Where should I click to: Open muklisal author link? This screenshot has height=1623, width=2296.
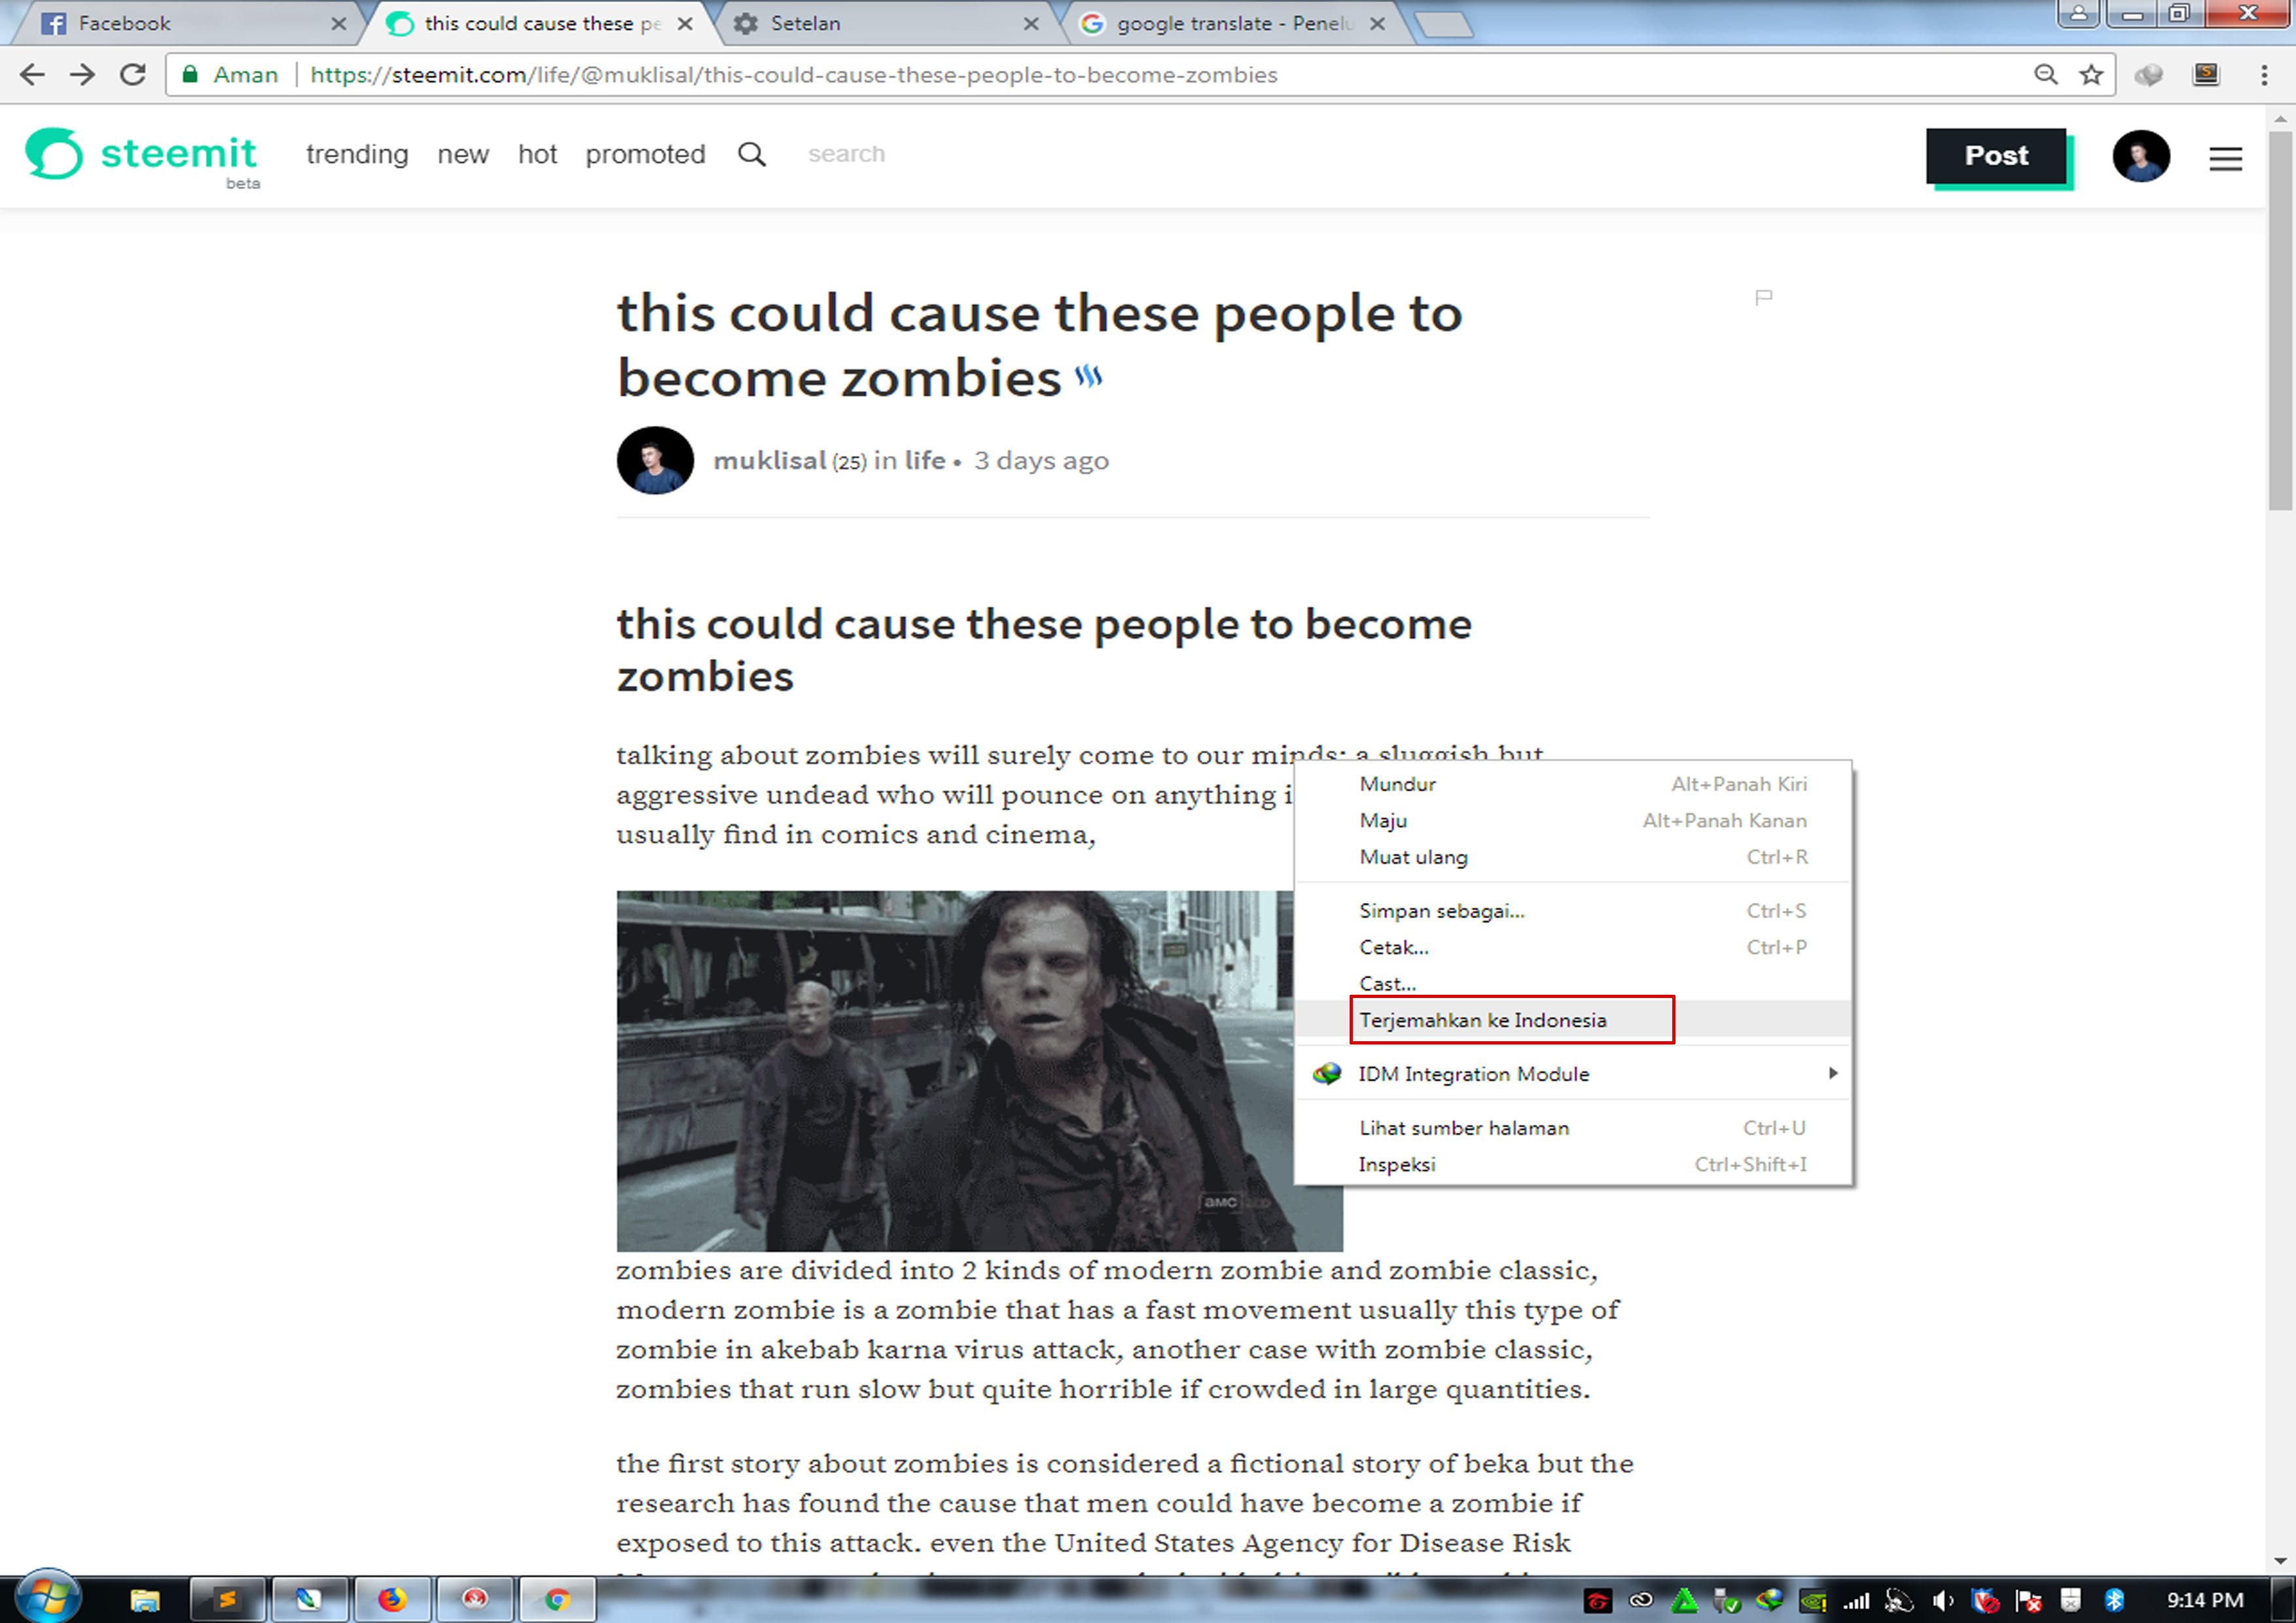click(769, 461)
